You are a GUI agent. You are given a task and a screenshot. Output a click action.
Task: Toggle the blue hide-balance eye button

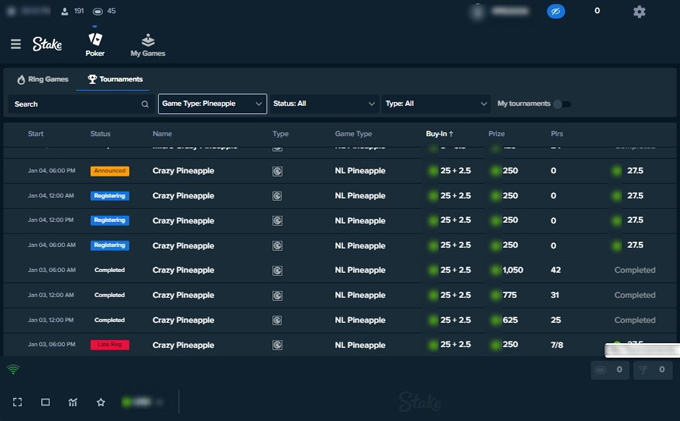pos(556,12)
